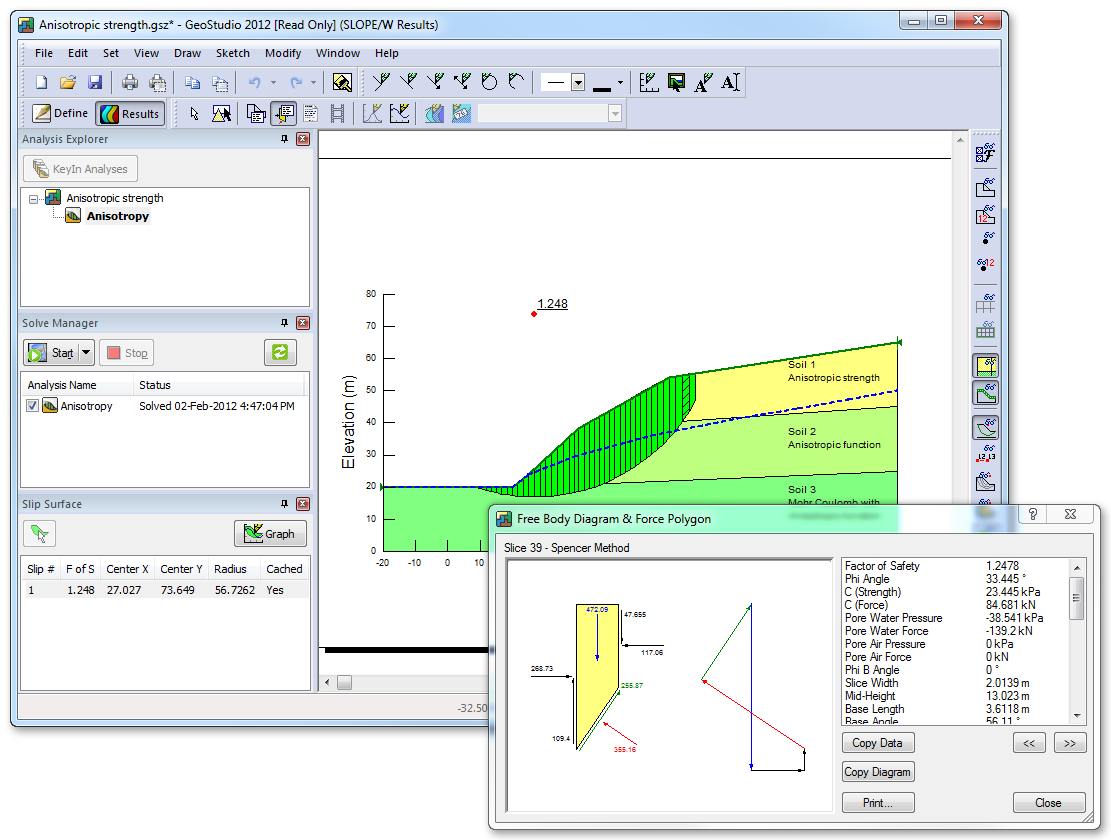Image resolution: width=1111 pixels, height=840 pixels.
Task: Click the horizontal scrollbar thumb in drawing
Action: (x=344, y=683)
